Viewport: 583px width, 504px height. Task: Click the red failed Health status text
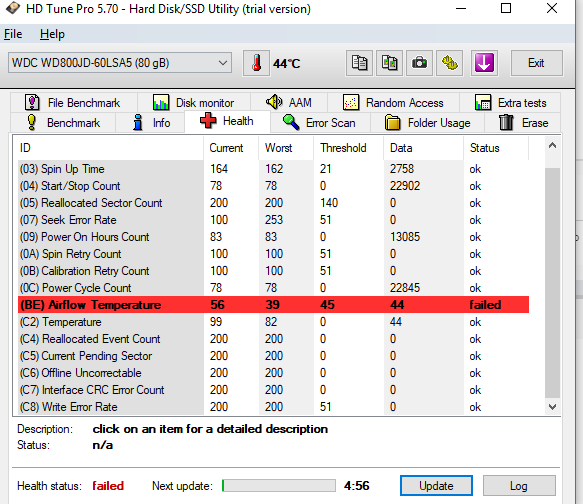tap(108, 486)
